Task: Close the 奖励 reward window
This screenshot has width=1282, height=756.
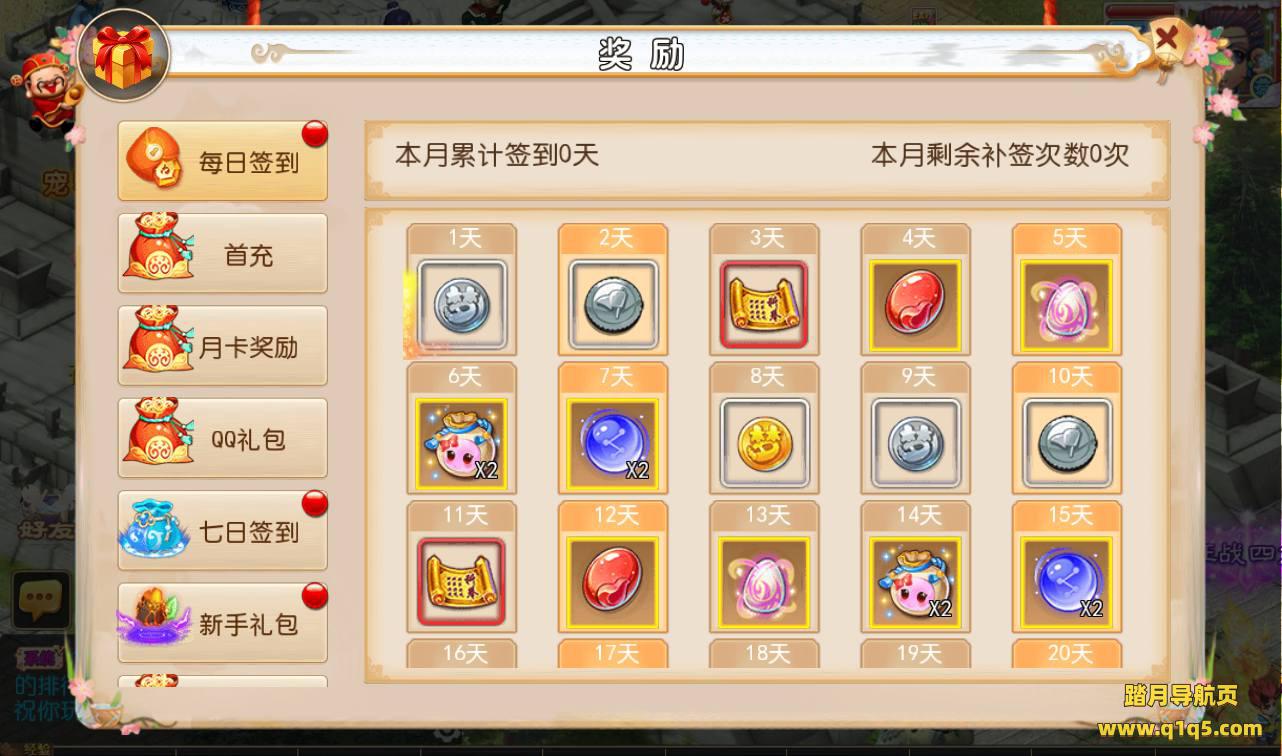Action: coord(1166,41)
